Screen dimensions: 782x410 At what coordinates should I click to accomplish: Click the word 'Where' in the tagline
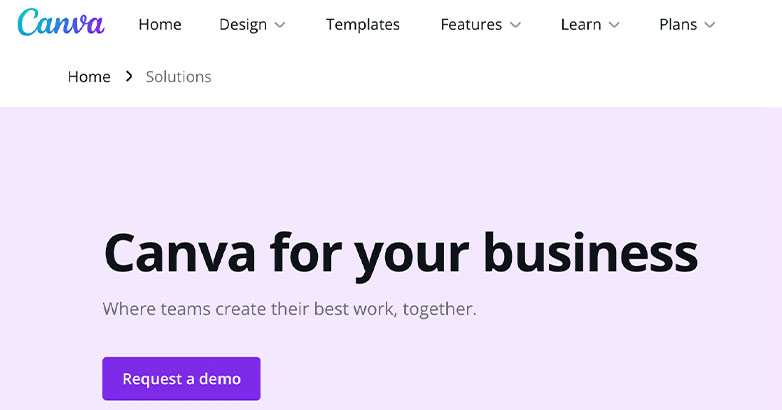[x=129, y=309]
